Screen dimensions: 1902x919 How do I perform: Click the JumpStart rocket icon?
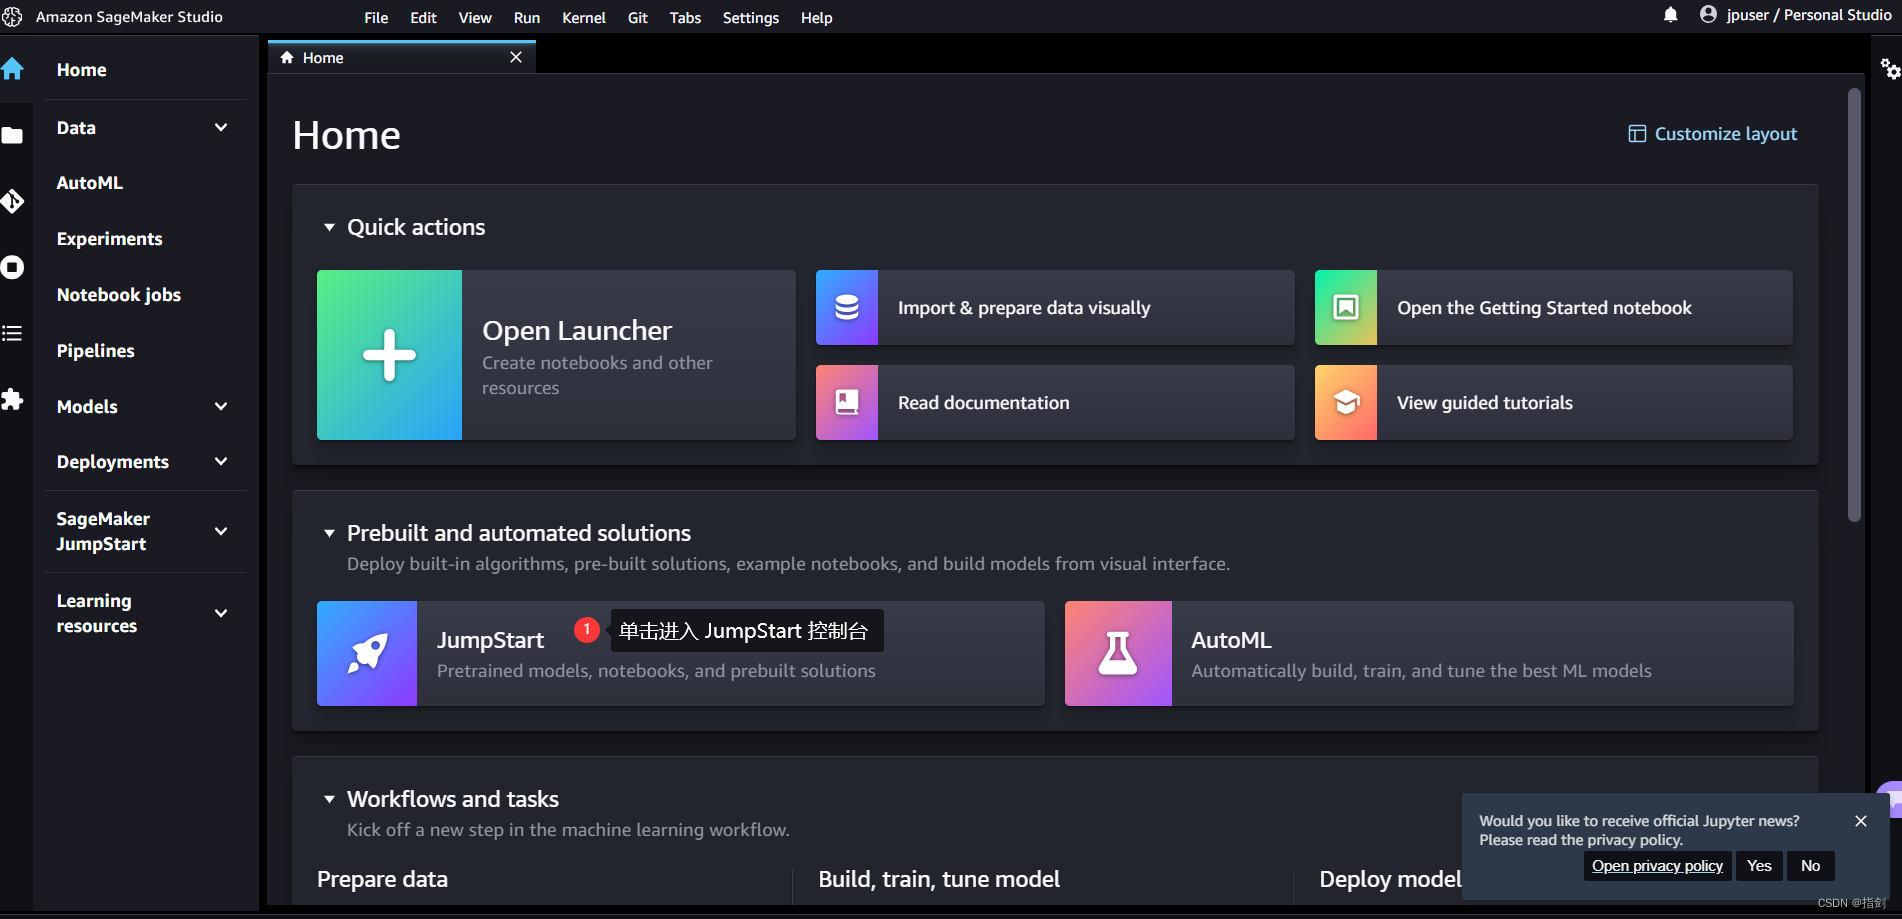tap(367, 653)
